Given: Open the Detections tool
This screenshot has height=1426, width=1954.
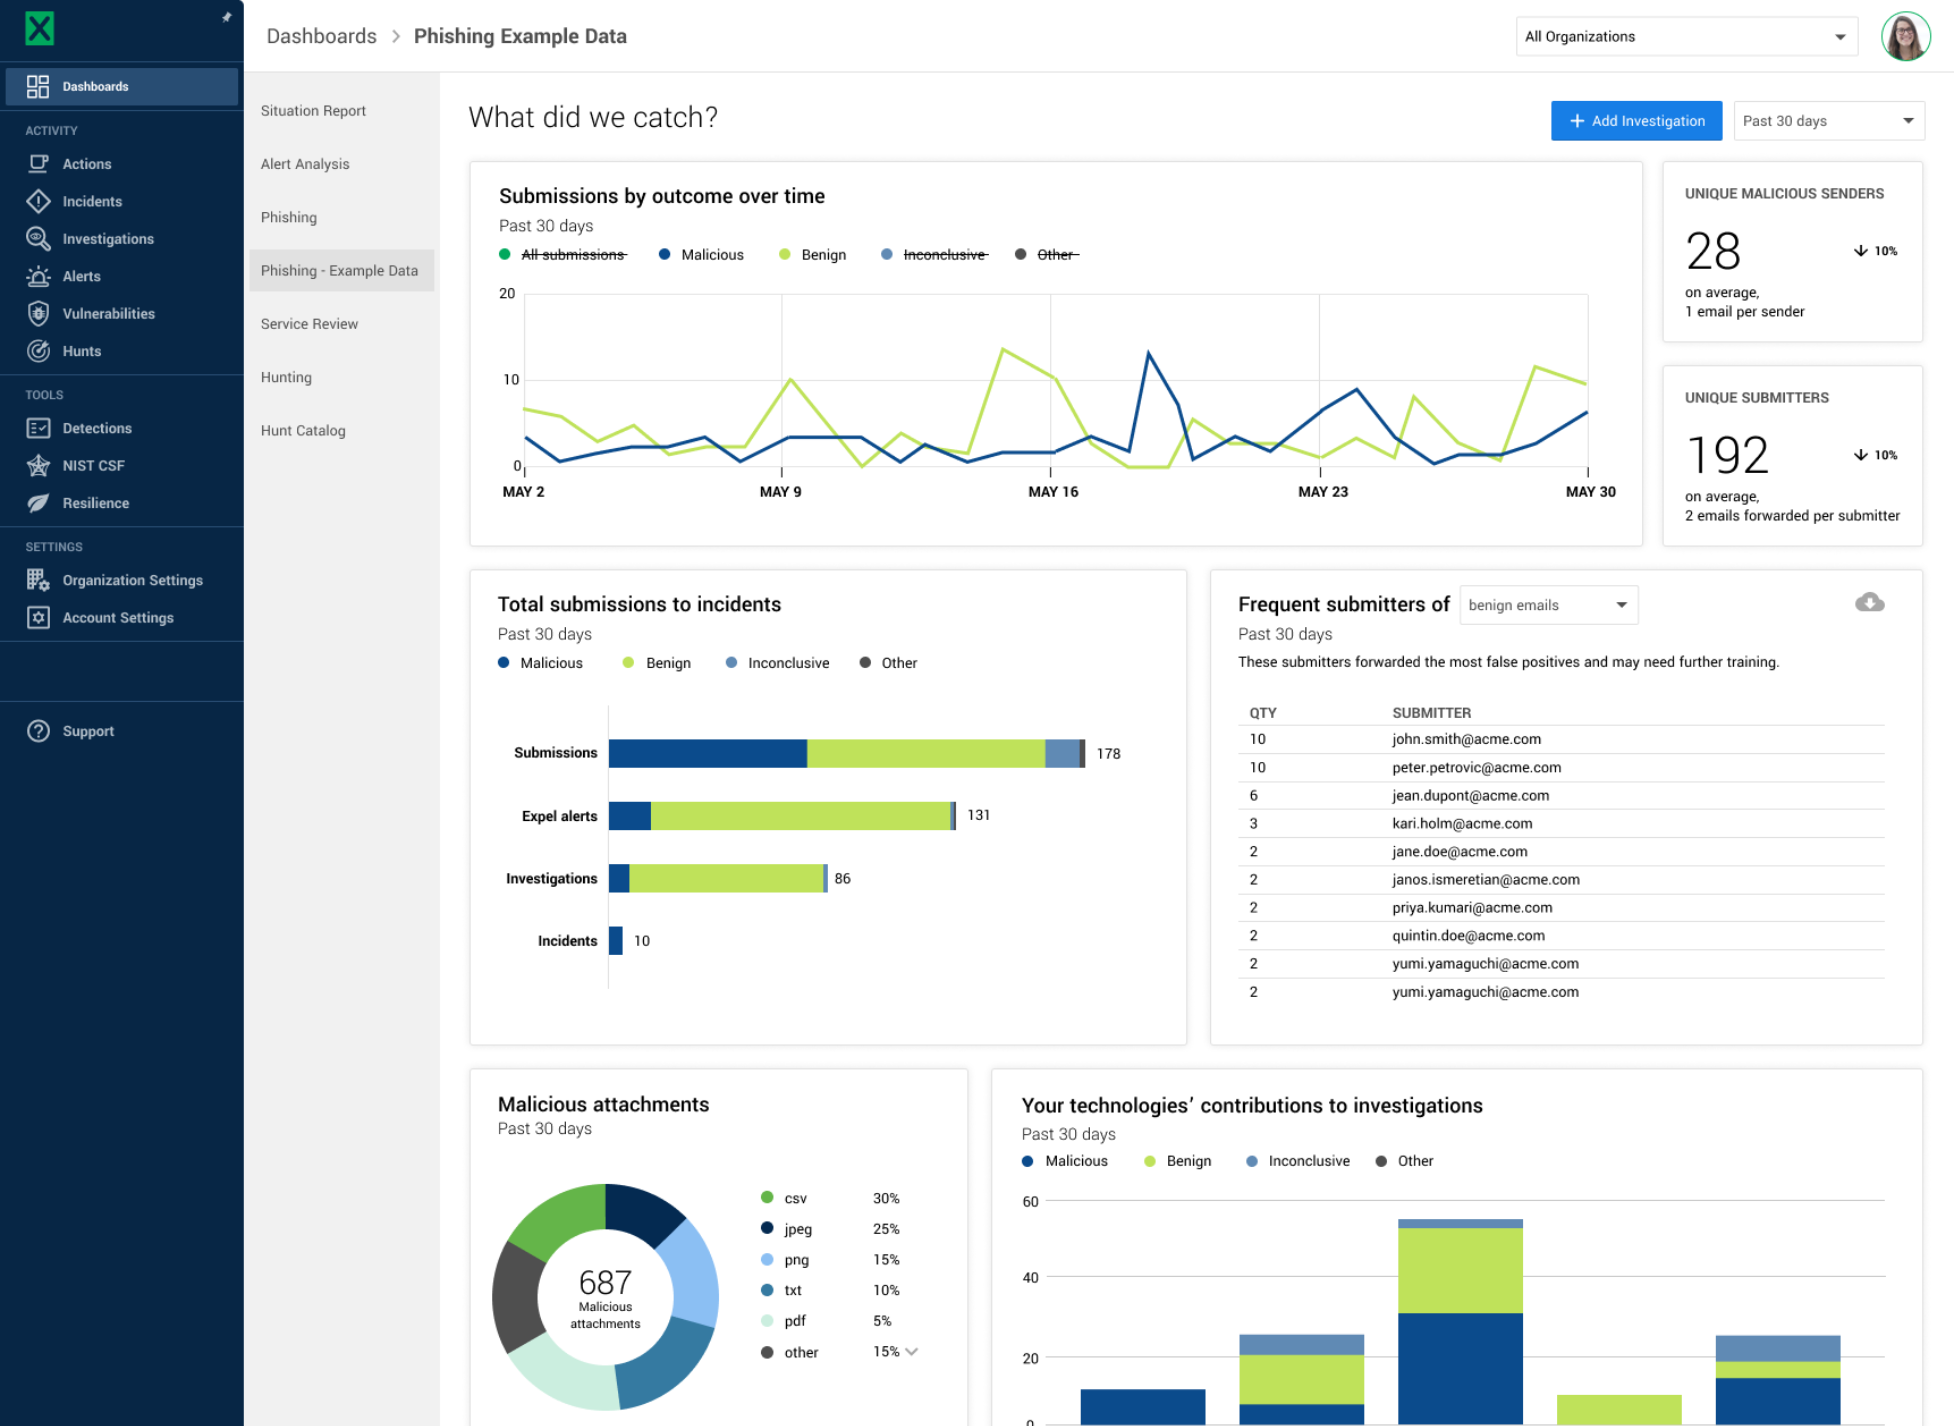Looking at the screenshot, I should (40, 427).
